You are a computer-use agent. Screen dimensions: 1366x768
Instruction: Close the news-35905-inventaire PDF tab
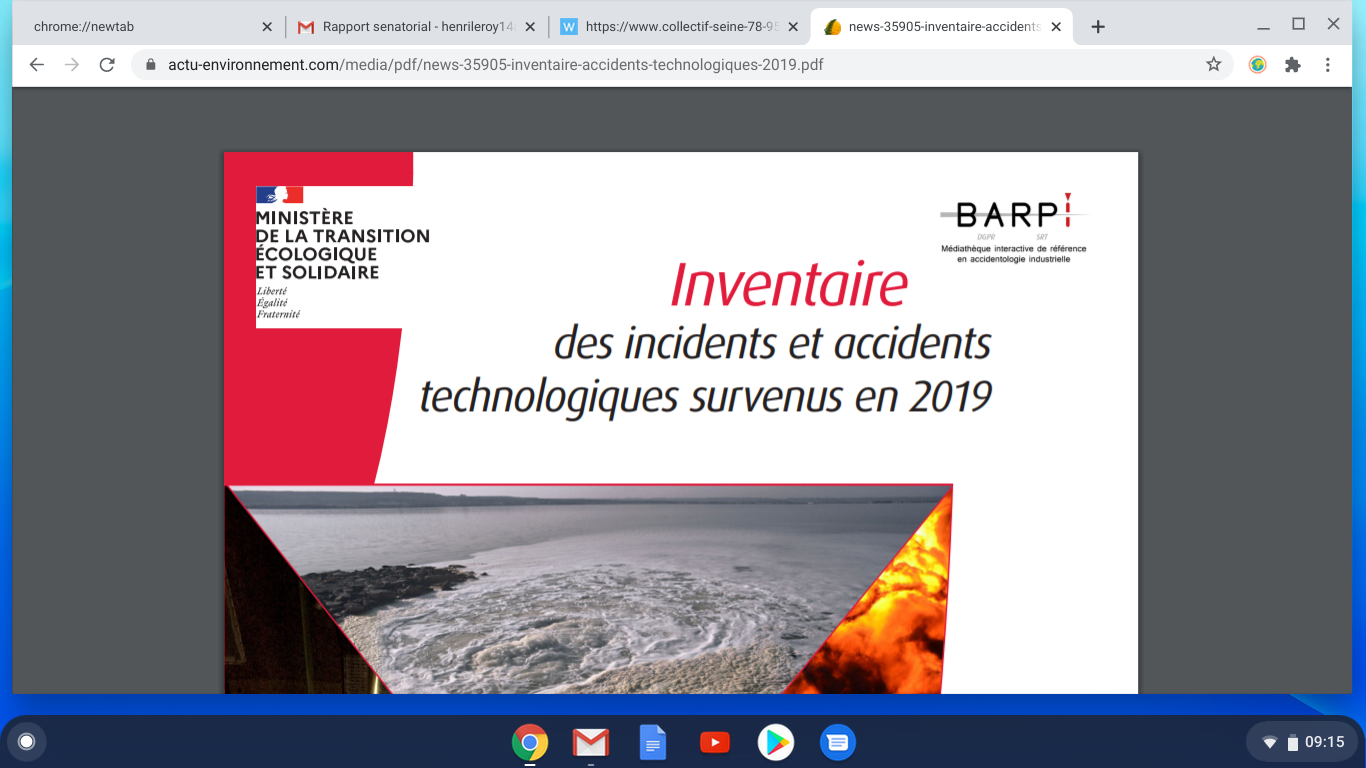pyautogui.click(x=1056, y=27)
